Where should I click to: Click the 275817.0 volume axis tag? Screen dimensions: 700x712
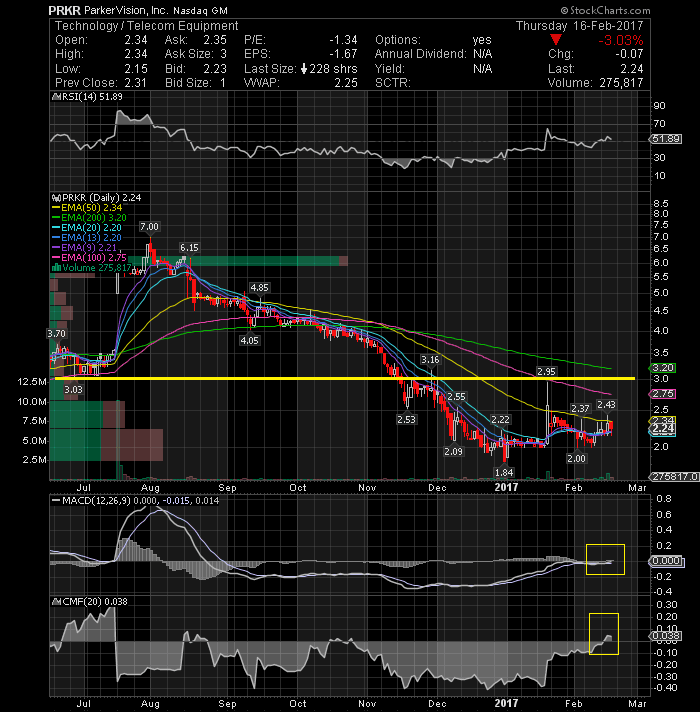tap(674, 477)
